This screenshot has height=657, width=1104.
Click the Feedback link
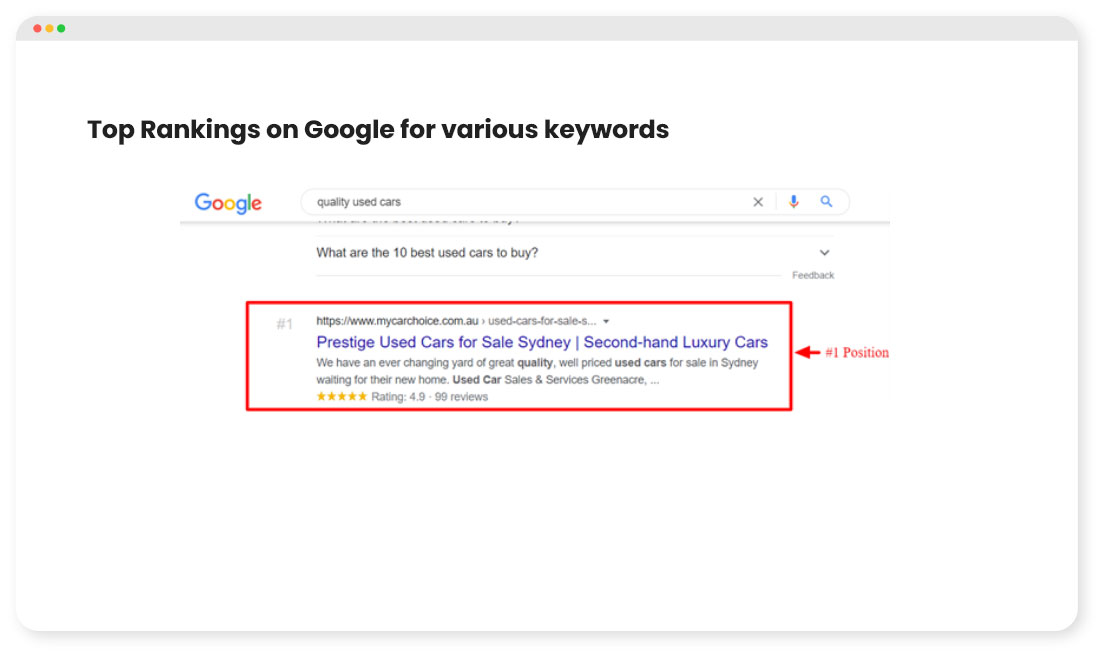[813, 275]
